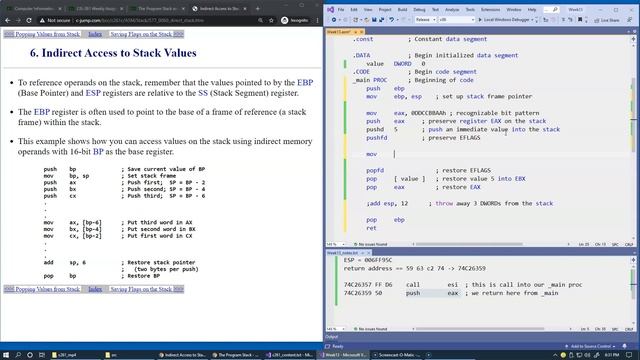Open the taskbar action center icon
640x360 pixels.
630,355
